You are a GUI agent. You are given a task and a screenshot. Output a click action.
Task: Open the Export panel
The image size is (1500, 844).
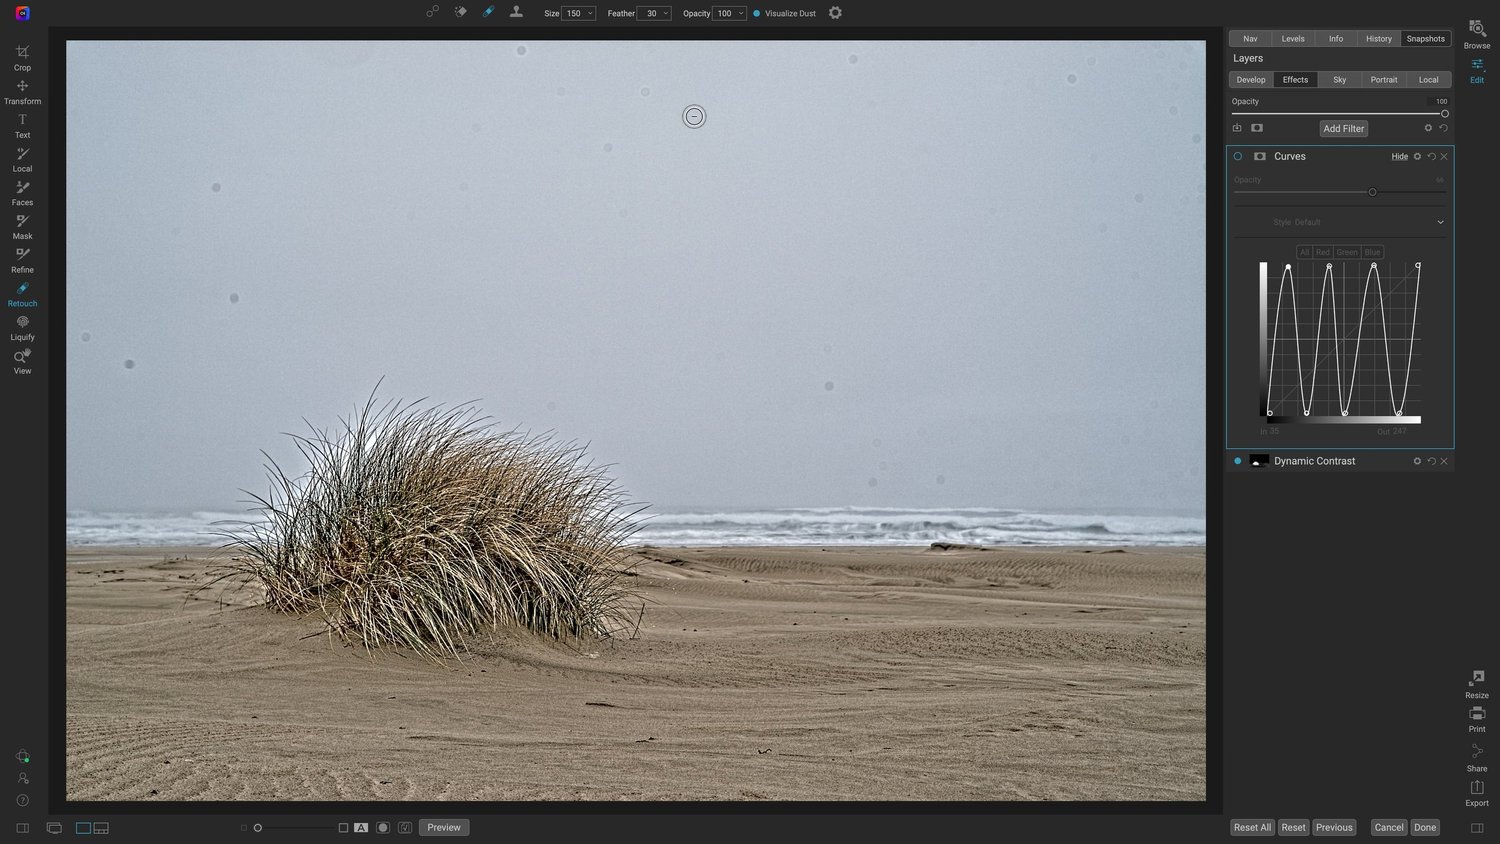[1476, 793]
